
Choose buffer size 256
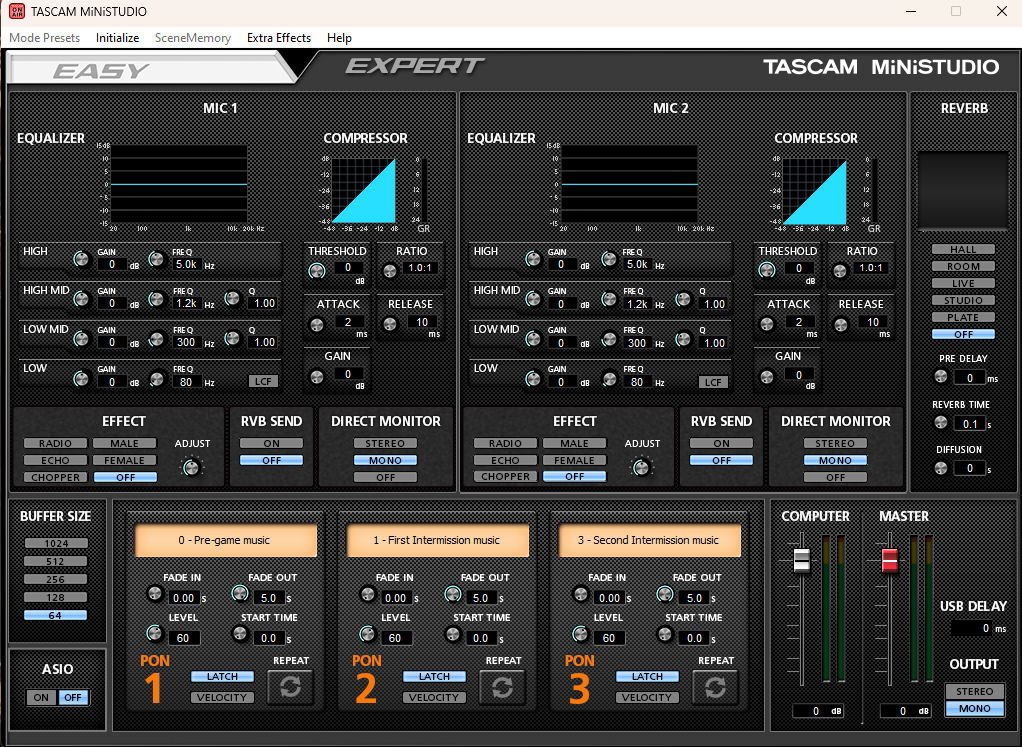tap(55, 579)
